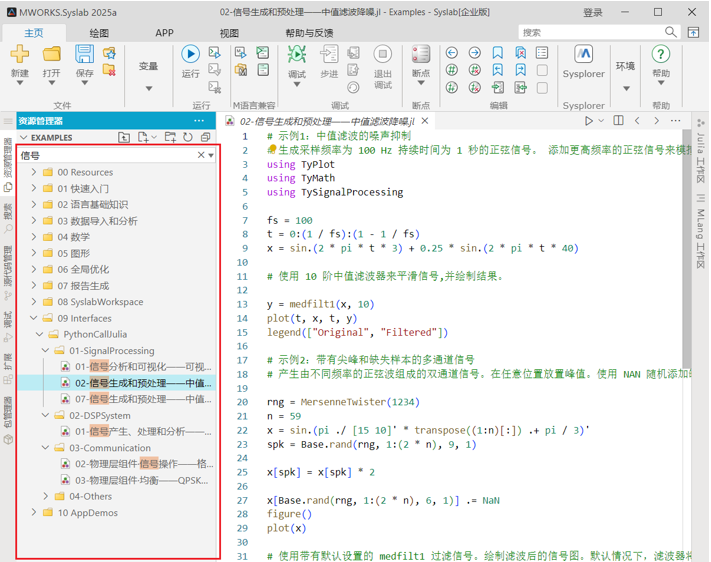The image size is (711, 562).
Task: Click the 打开 (Open) folder icon
Action: coord(51,54)
